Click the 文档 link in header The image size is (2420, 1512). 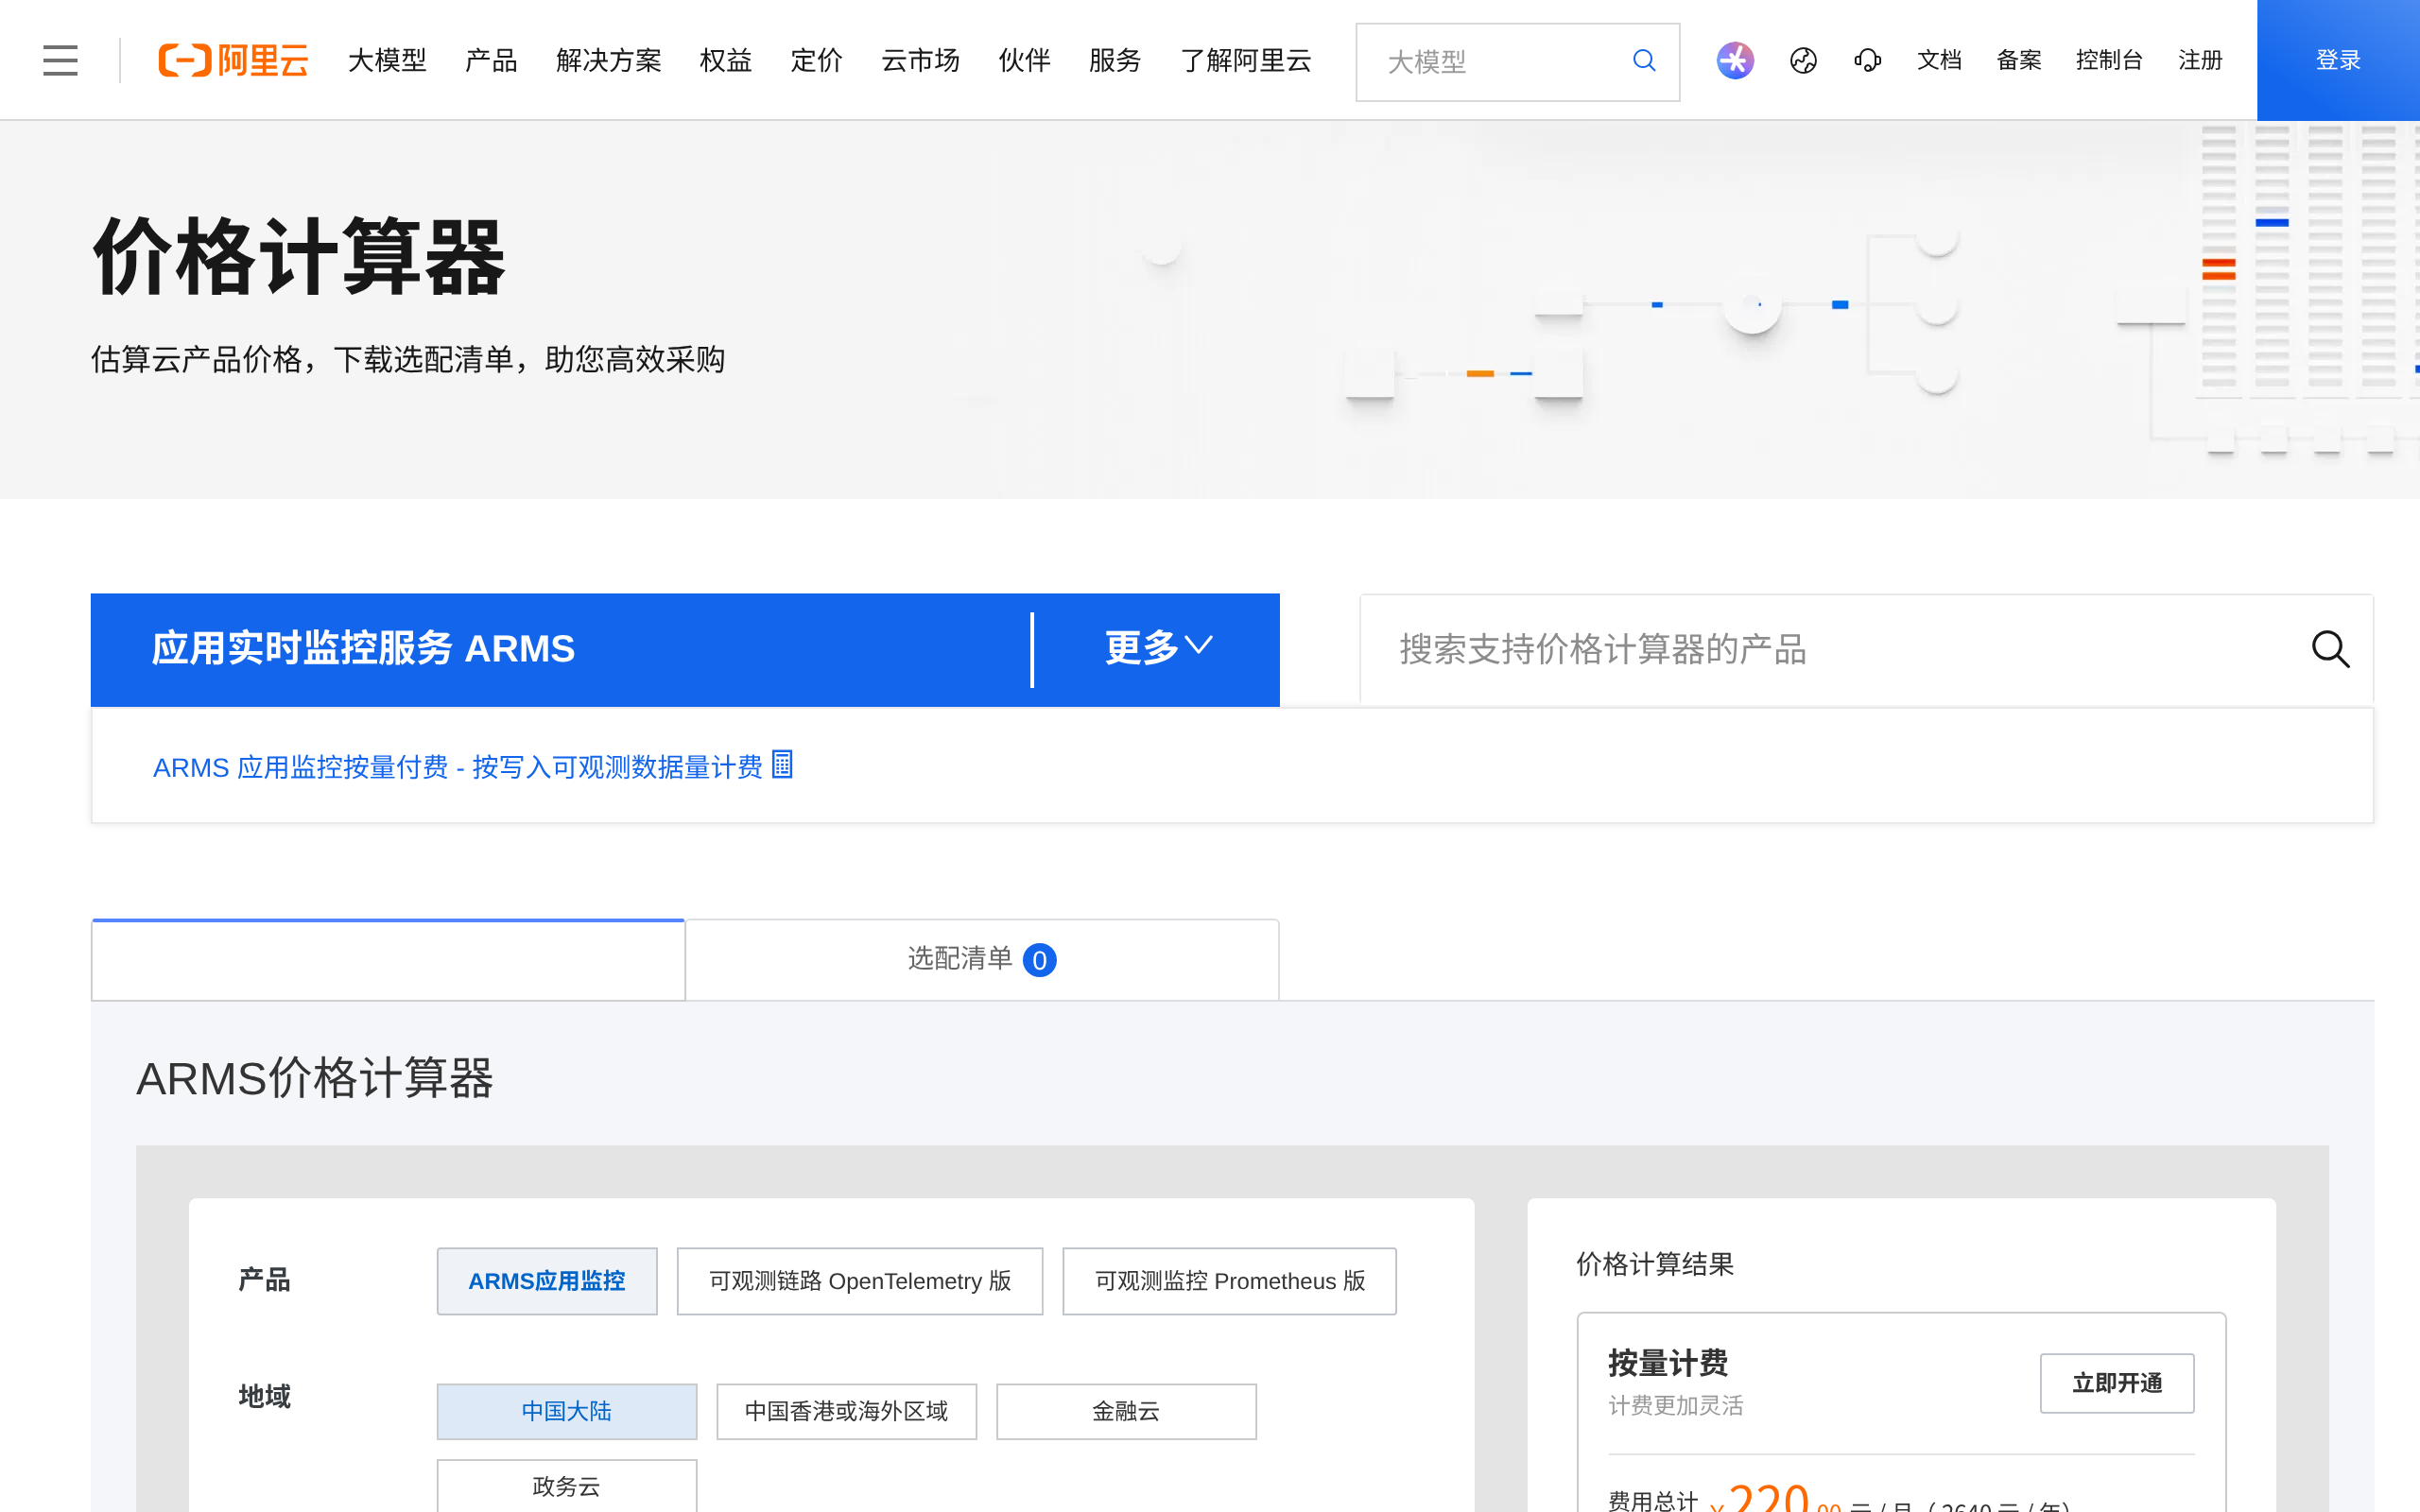pyautogui.click(x=1939, y=60)
